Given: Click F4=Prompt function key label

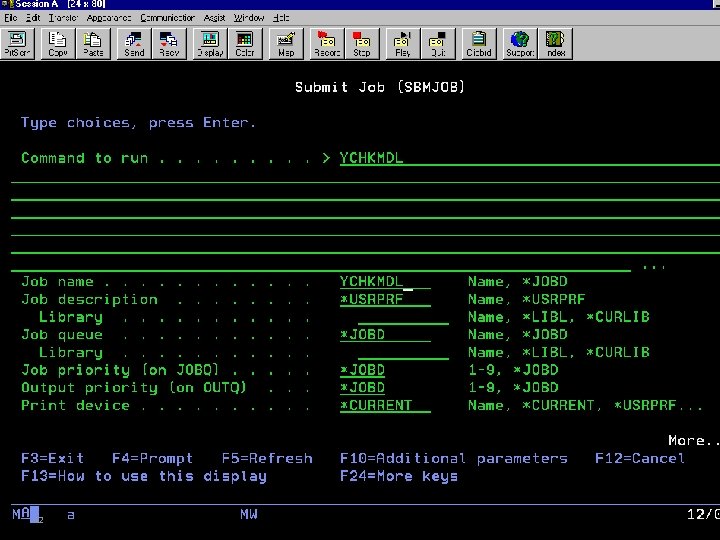Looking at the screenshot, I should (152, 458).
